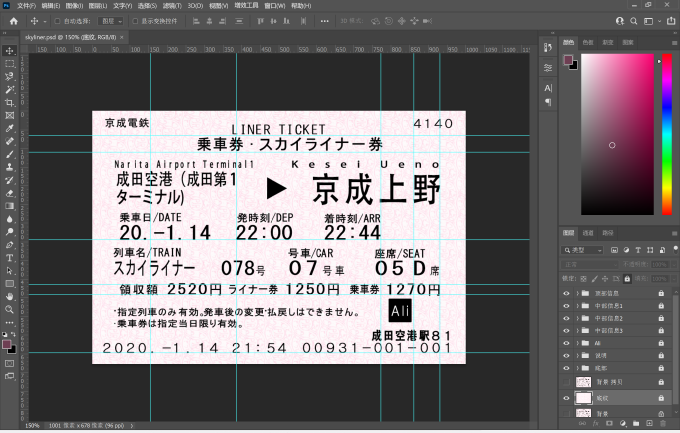This screenshot has height=433, width=680.
Task: Select the Pen tool
Action: pos(9,245)
